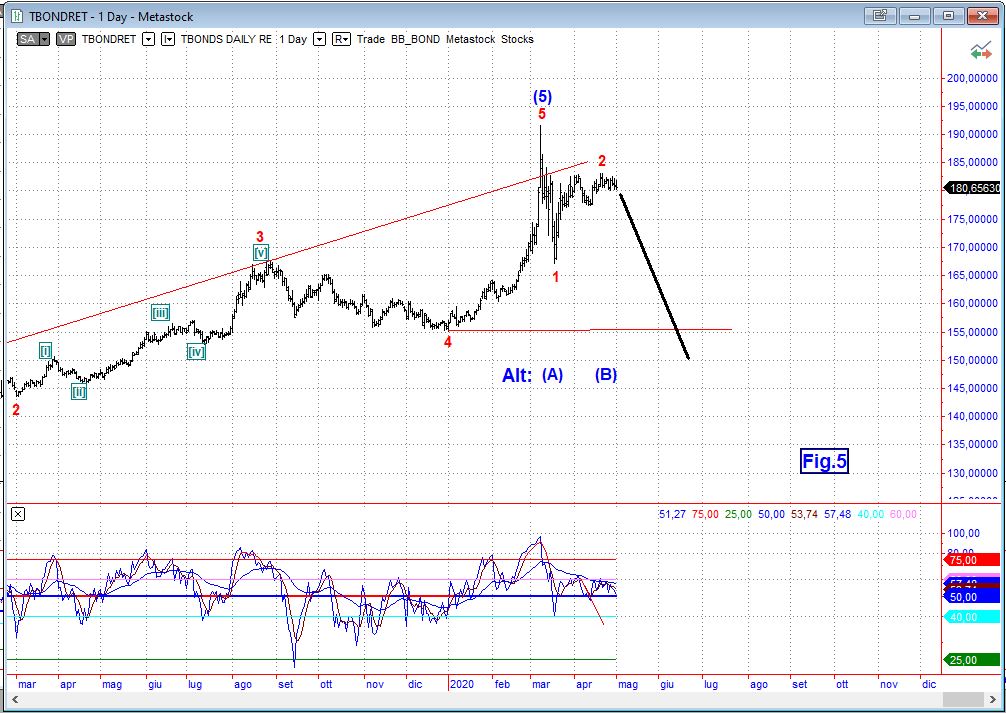Click the 180,65630 current price tag

973,188
